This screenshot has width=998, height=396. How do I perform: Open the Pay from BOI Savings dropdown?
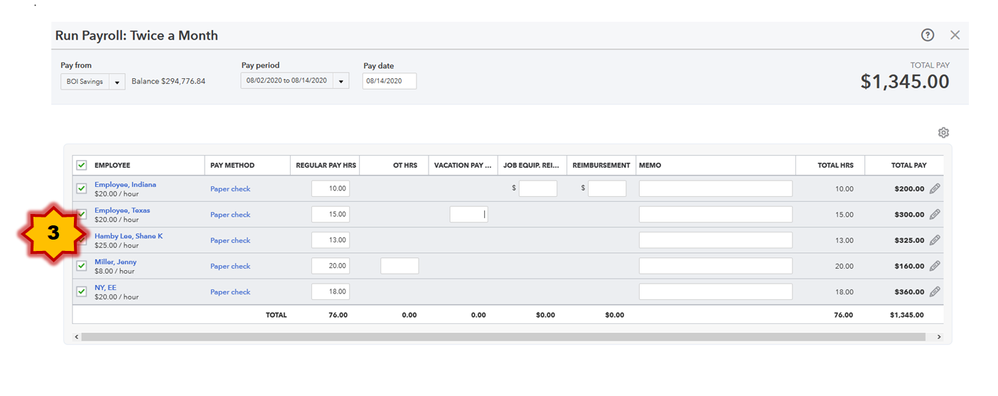point(93,81)
